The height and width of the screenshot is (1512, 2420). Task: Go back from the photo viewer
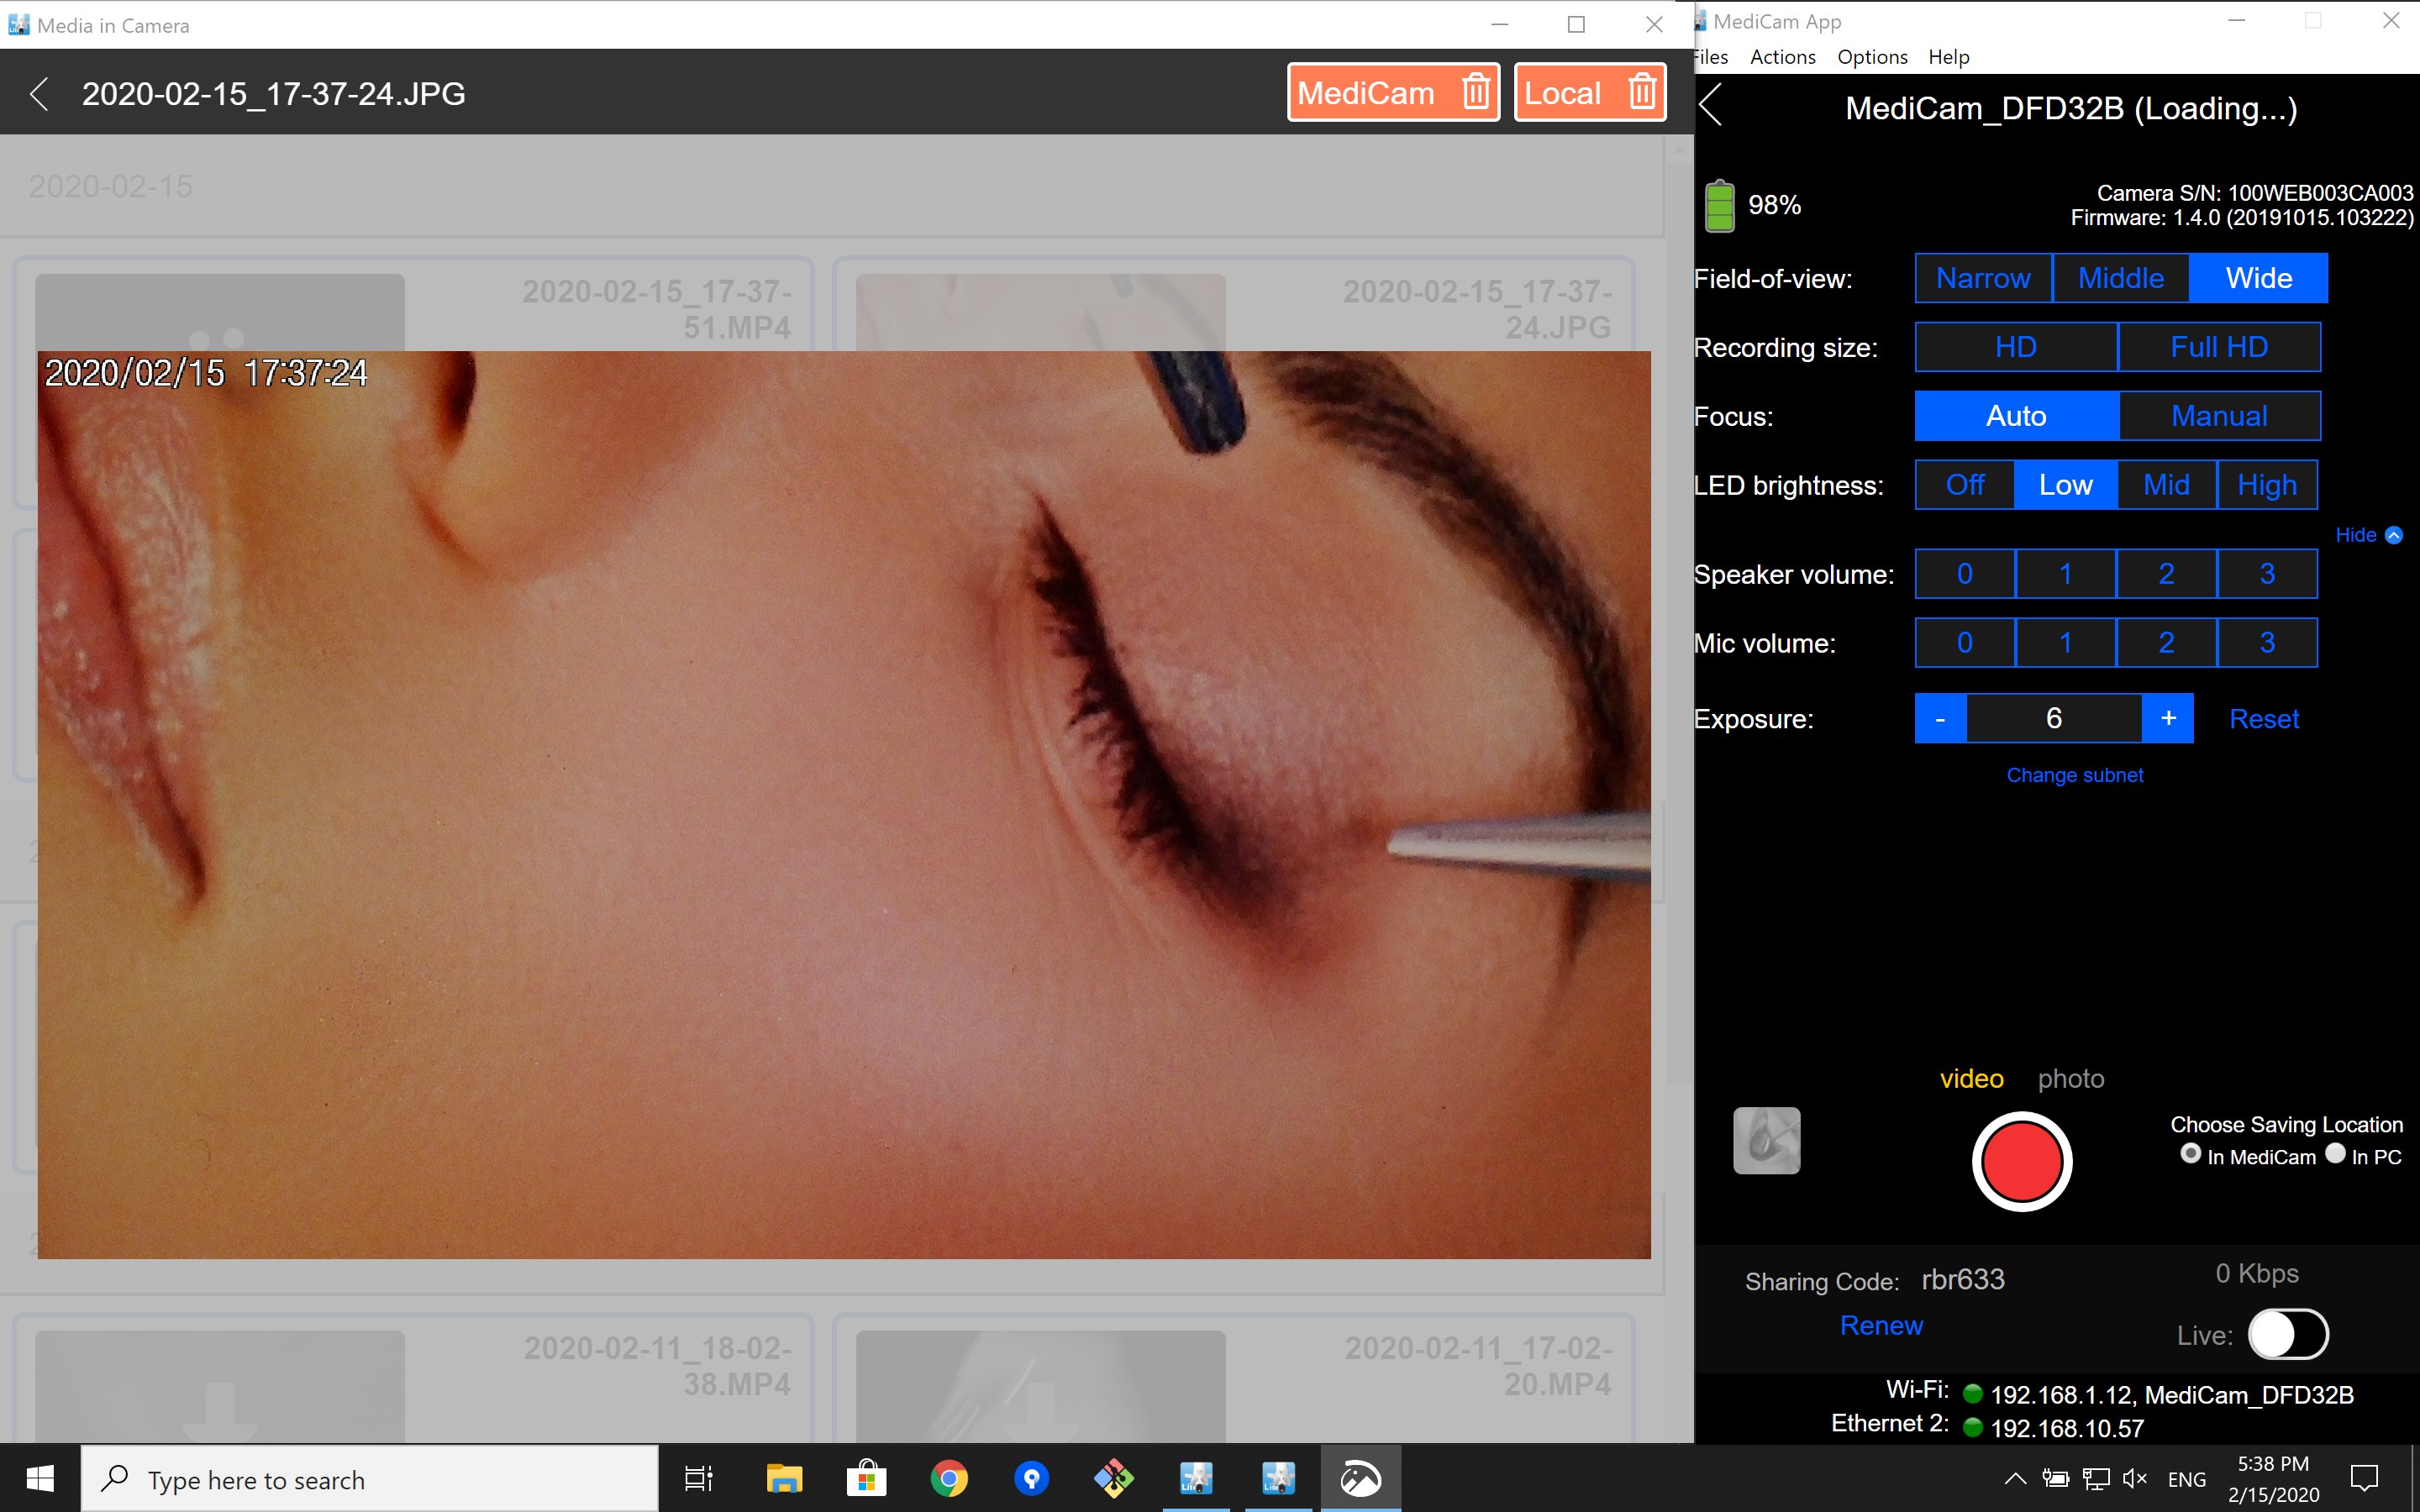39,94
